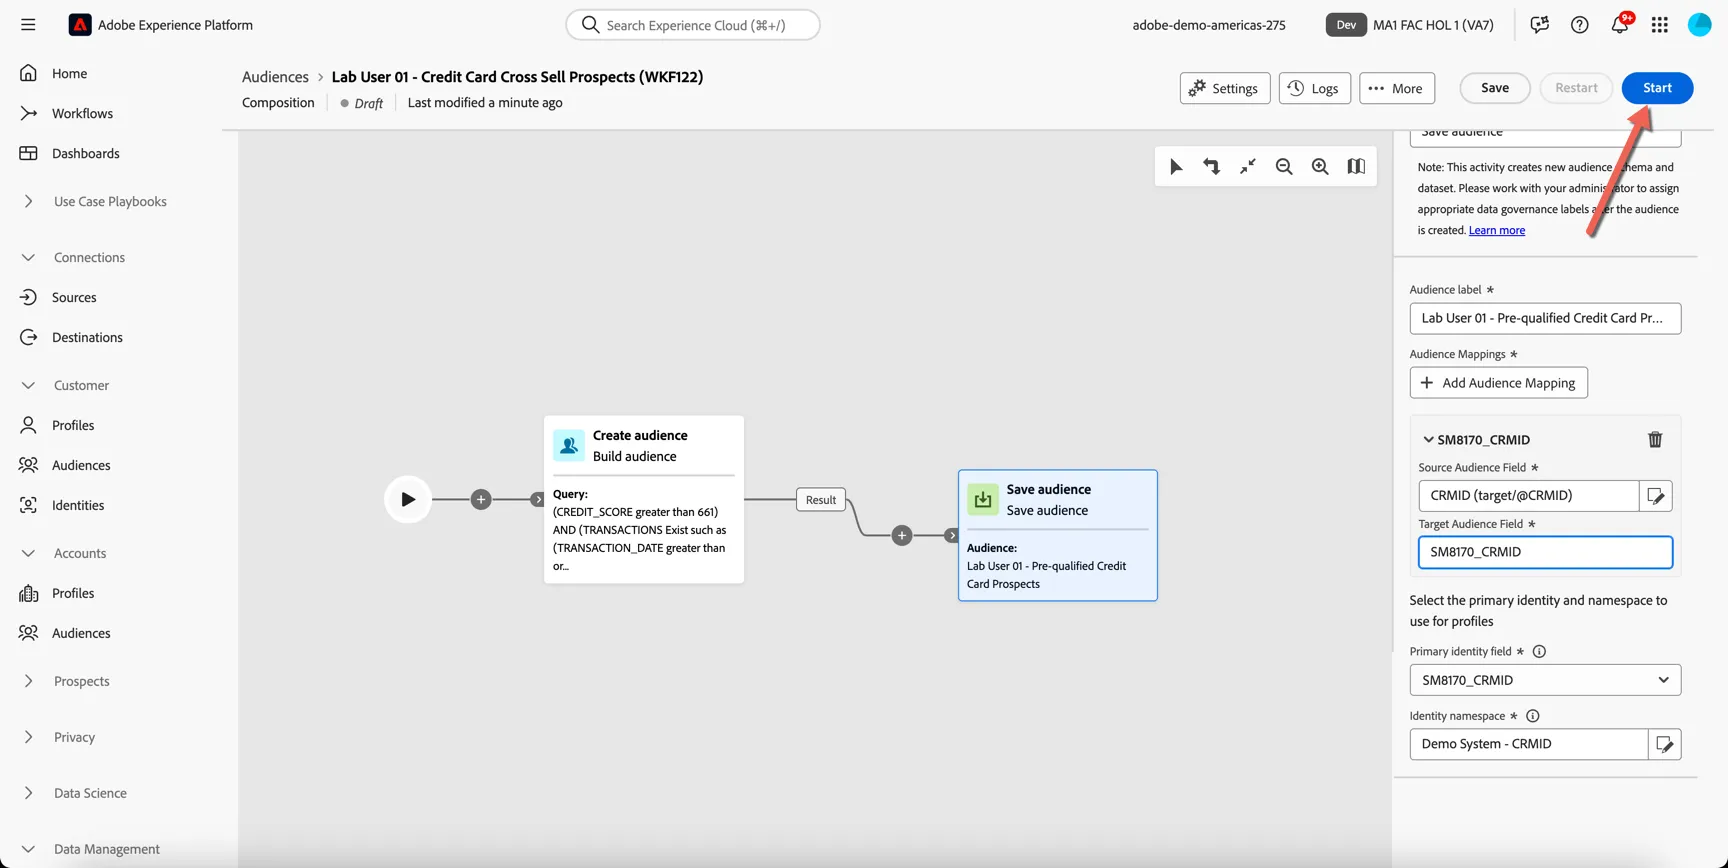
Task: Follow the Learn more link
Action: coord(1496,230)
